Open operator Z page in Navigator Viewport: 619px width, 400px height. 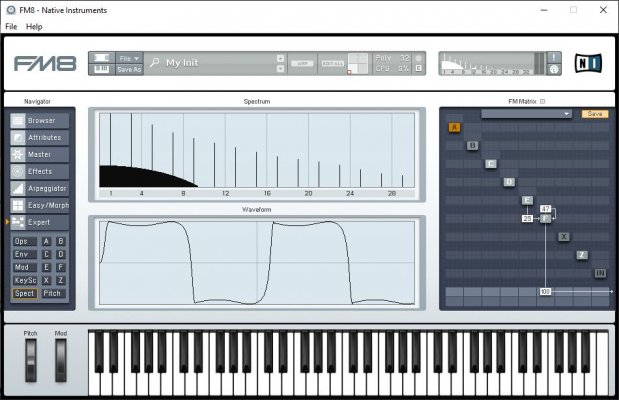point(61,280)
